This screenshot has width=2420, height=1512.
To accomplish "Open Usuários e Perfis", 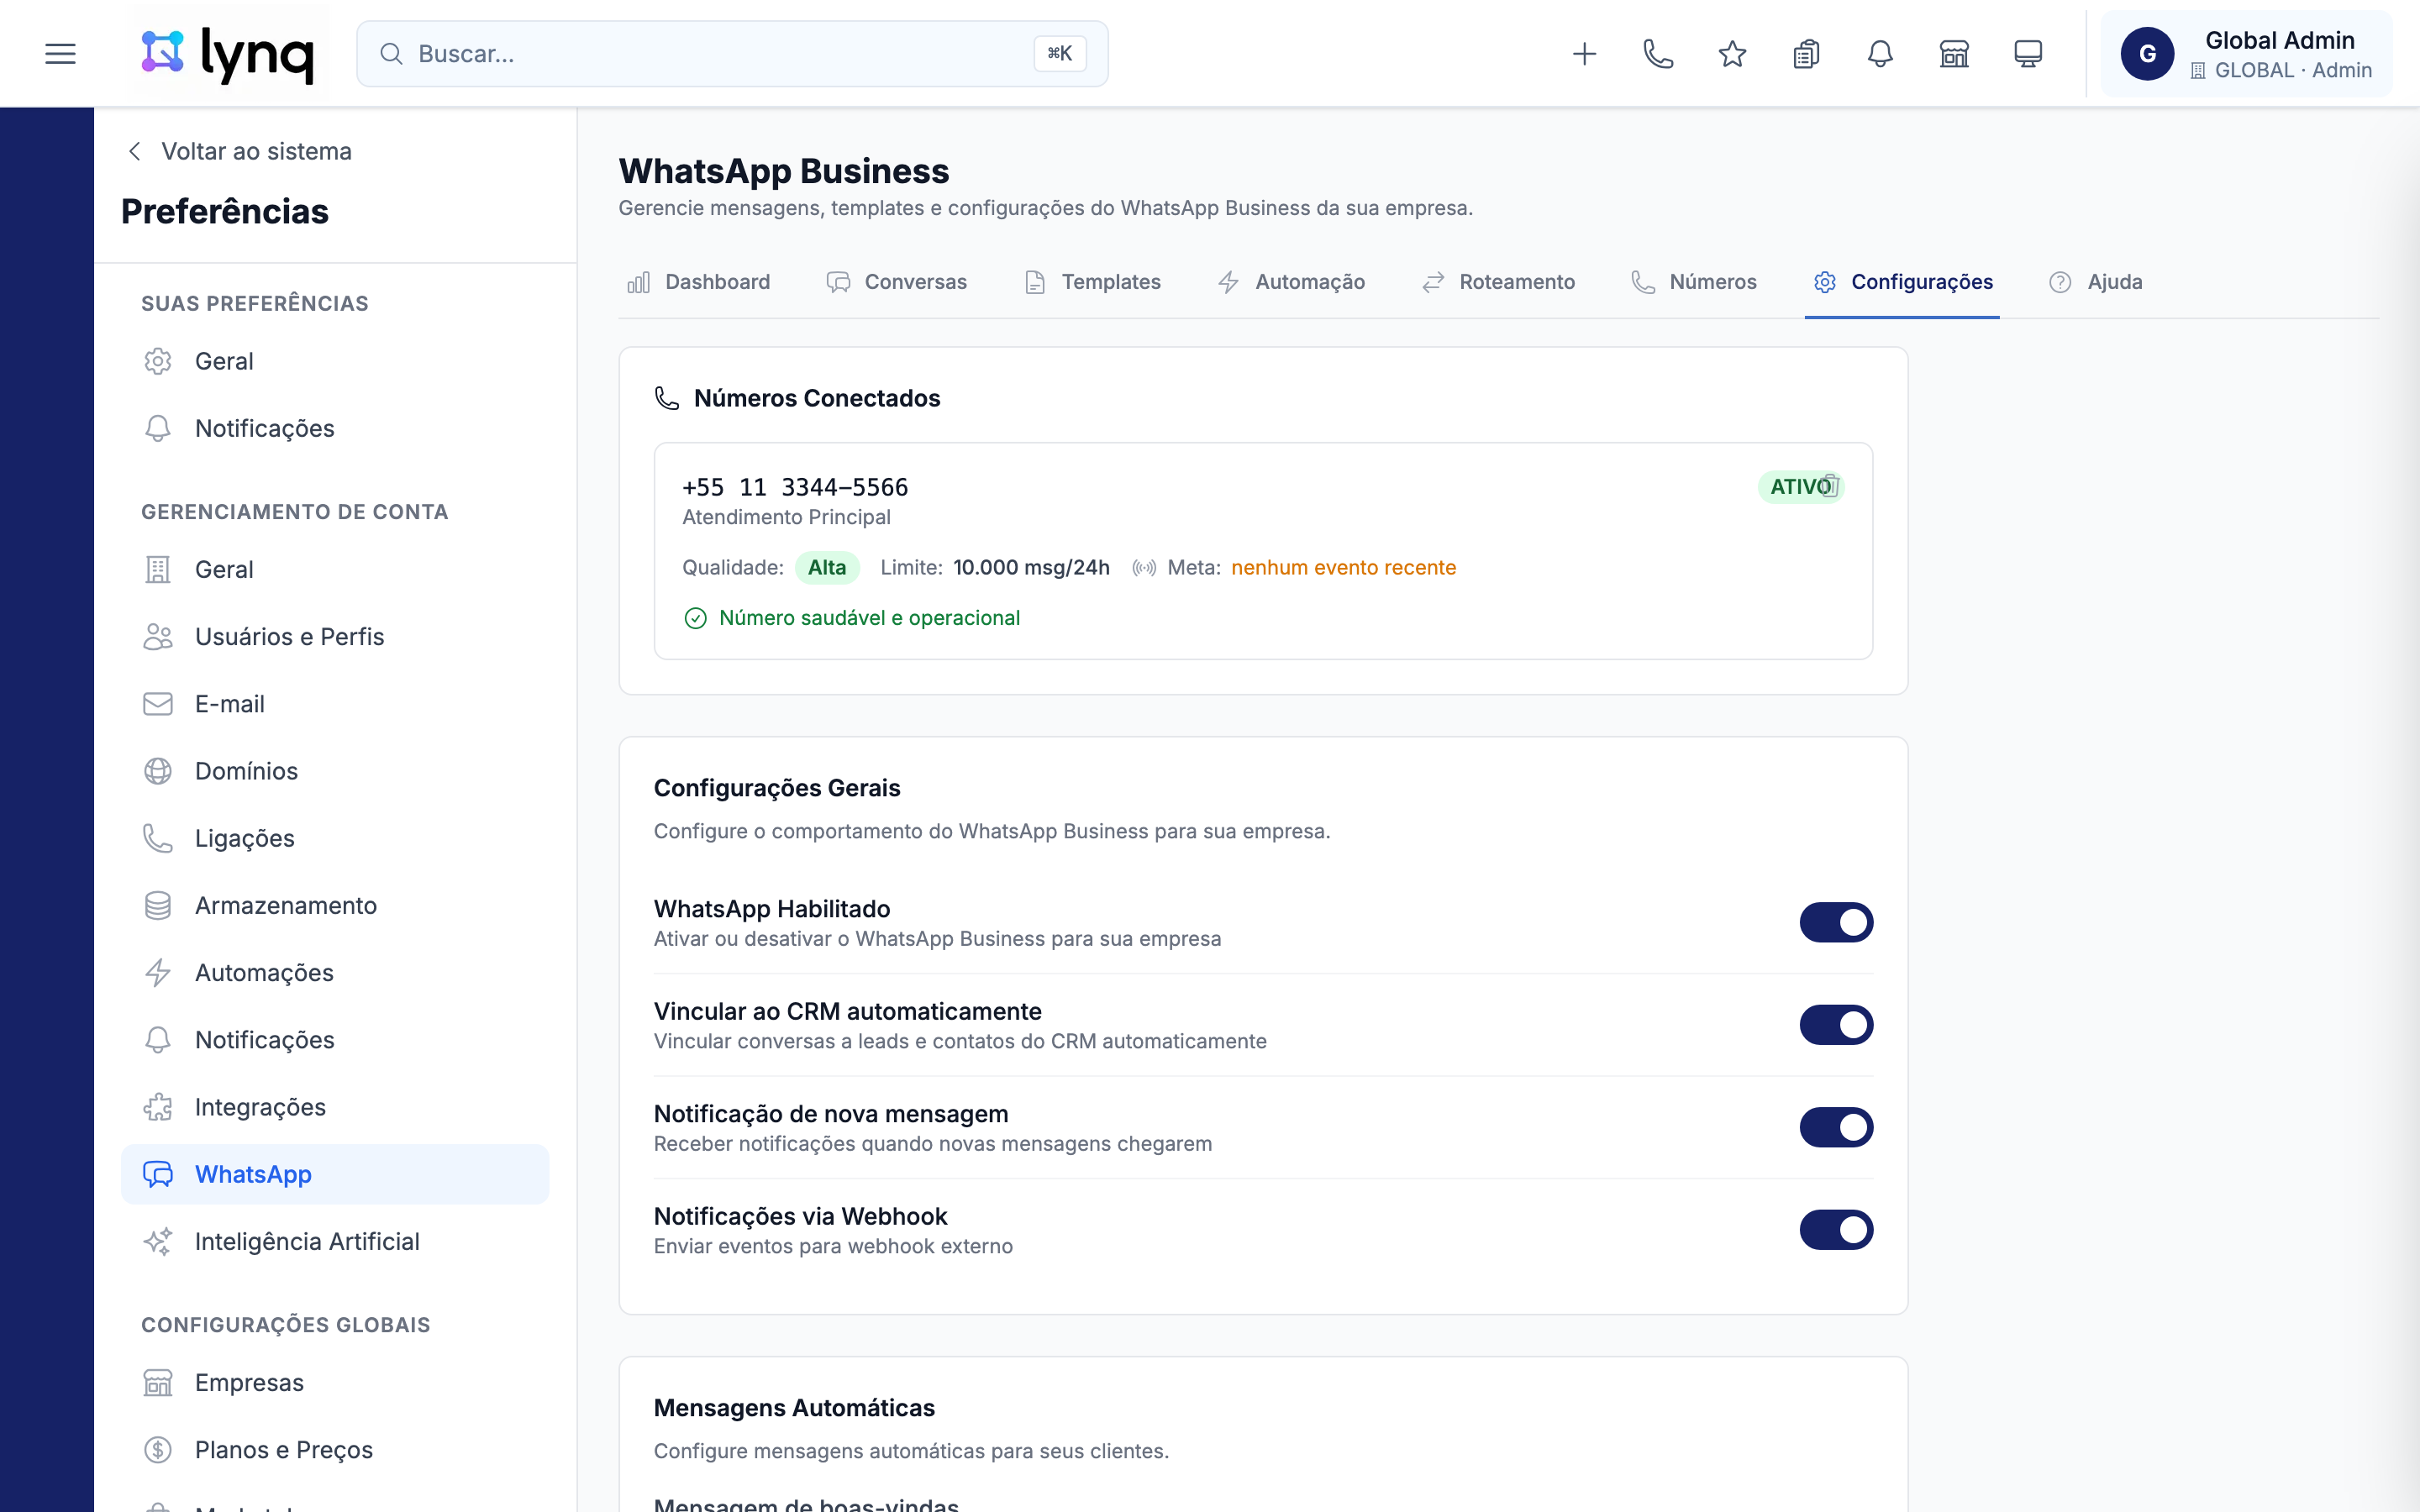I will [x=335, y=636].
